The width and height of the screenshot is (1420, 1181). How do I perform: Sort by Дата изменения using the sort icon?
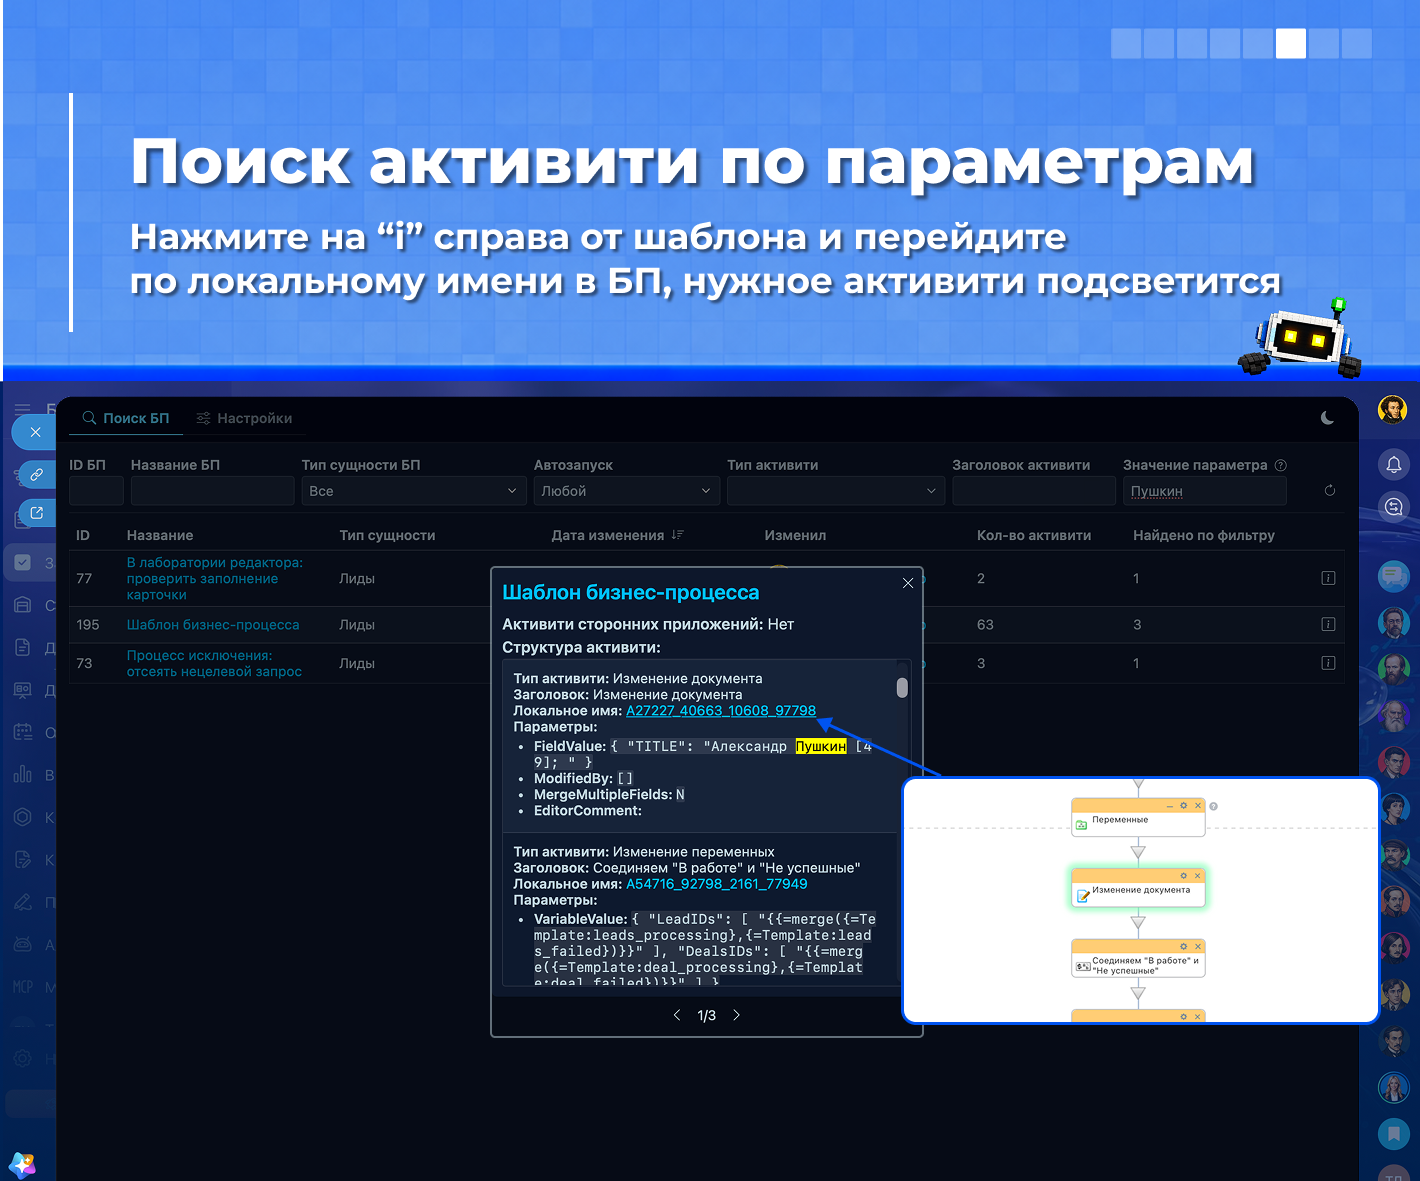tap(677, 535)
